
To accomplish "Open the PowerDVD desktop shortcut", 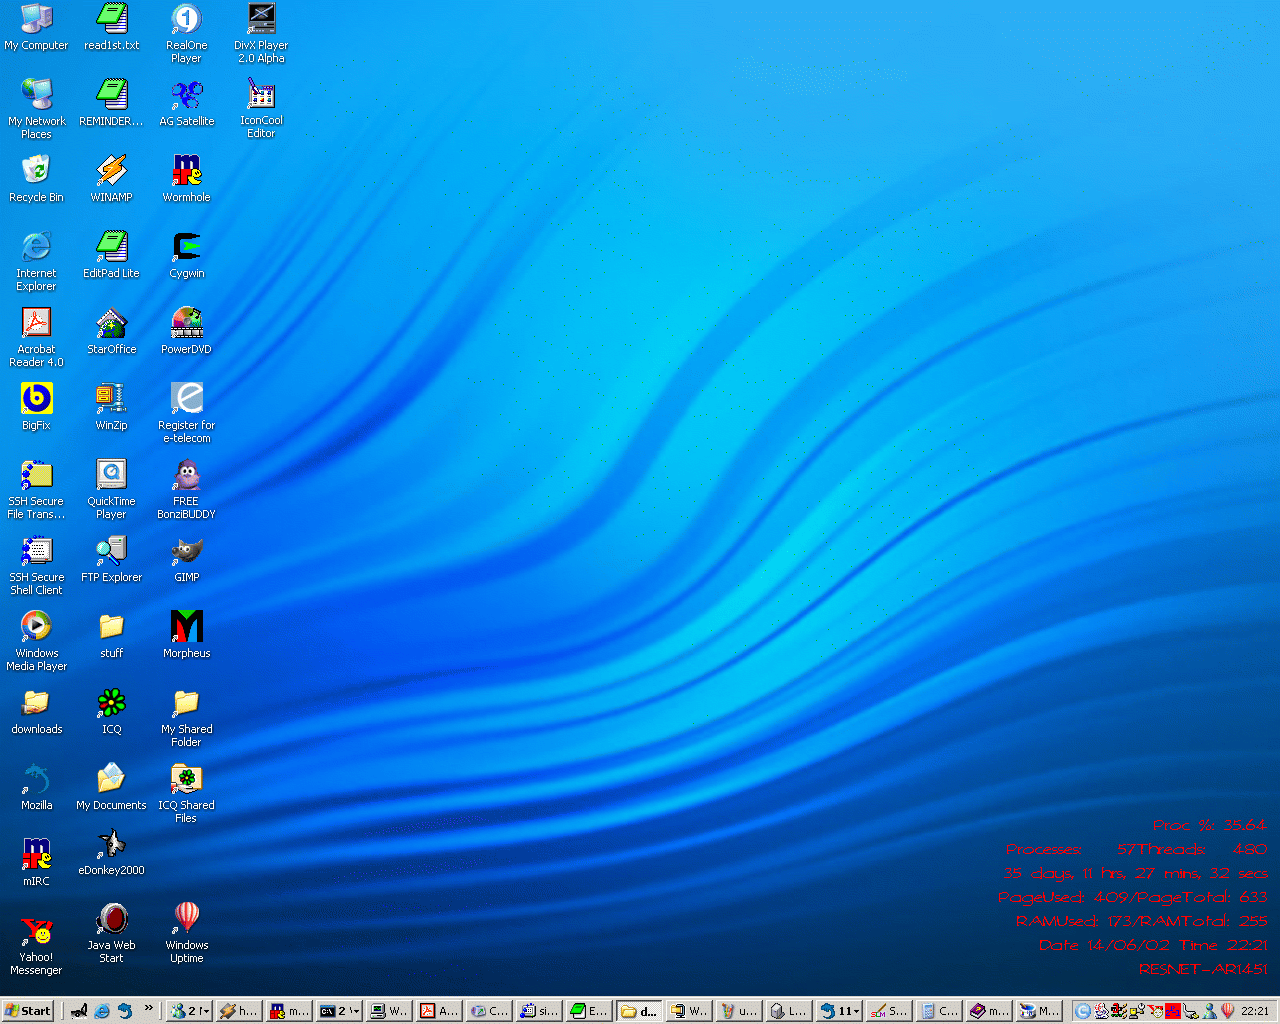I will [186, 323].
